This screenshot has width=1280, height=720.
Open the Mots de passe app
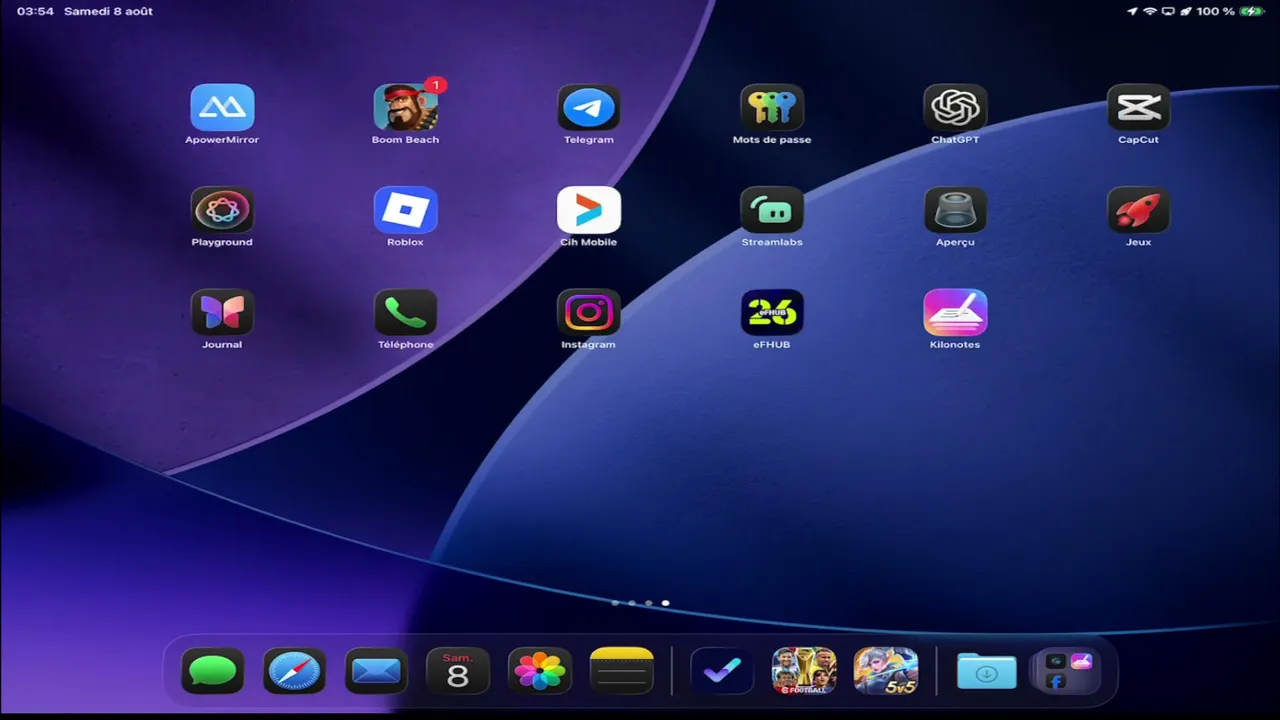click(x=772, y=108)
